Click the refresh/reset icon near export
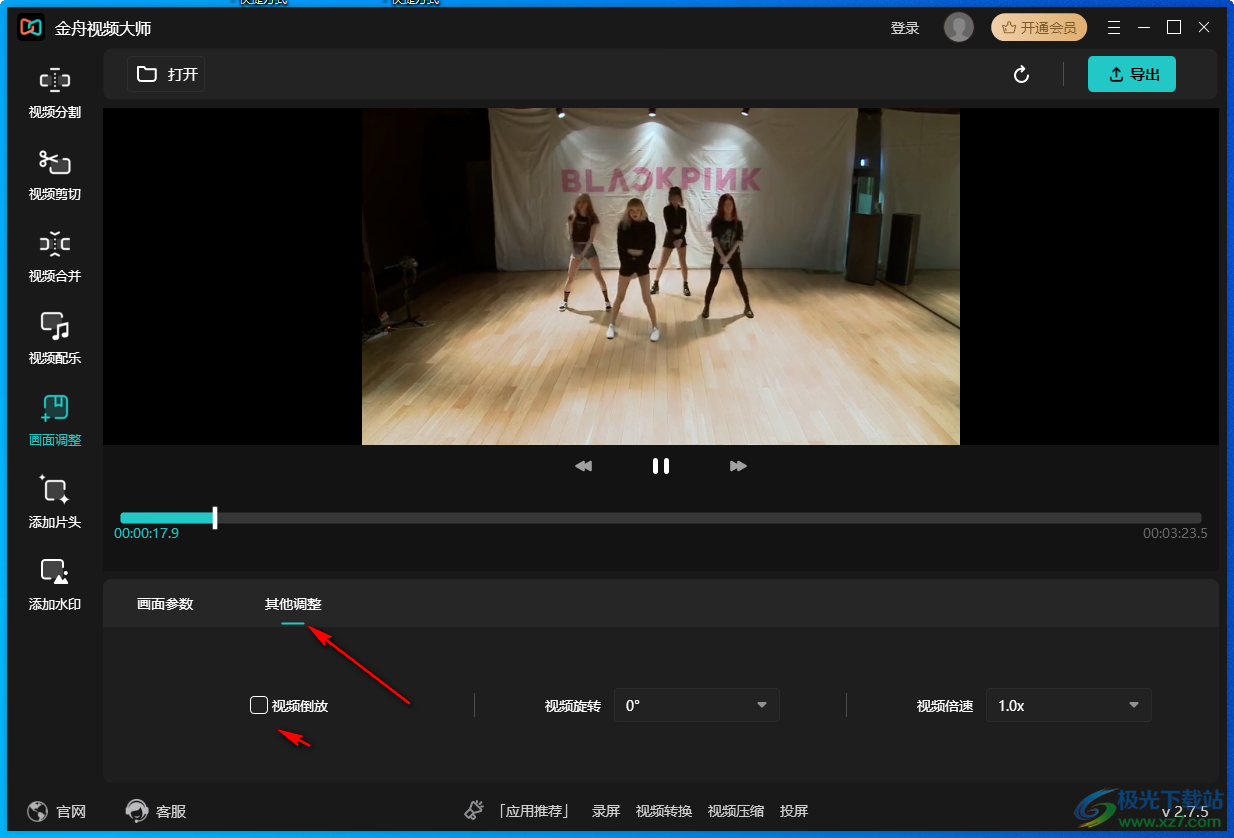The width and height of the screenshot is (1234, 838). 1021,75
